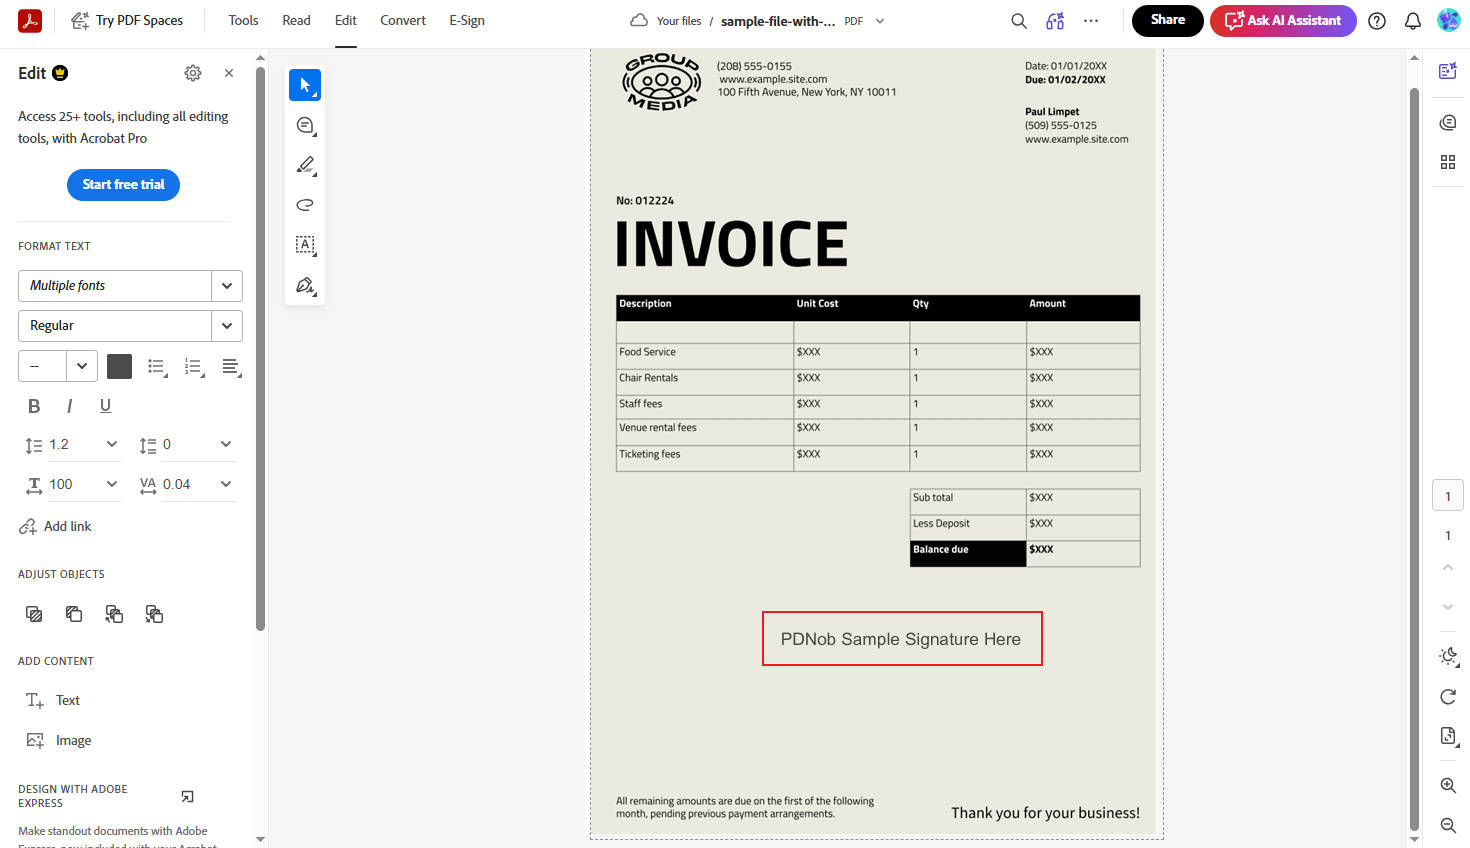Zoom in on the document
This screenshot has width=1470, height=848.
pos(1448,786)
